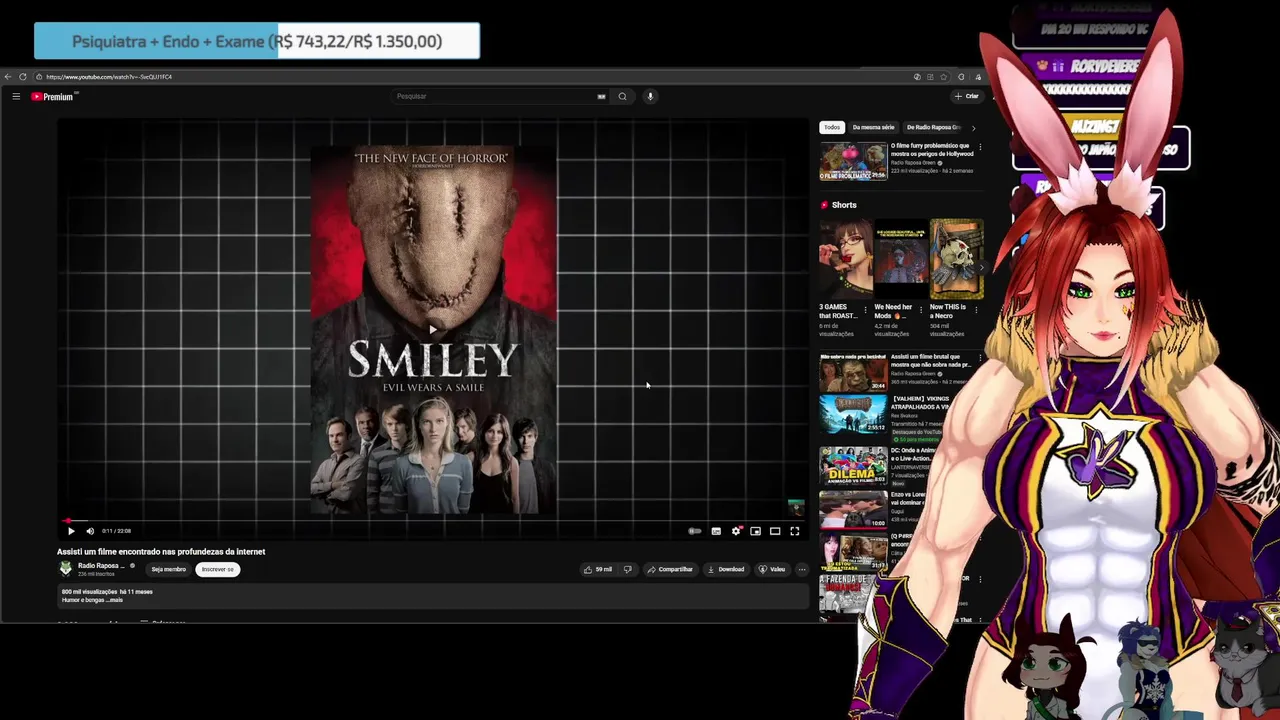The image size is (1280, 720).
Task: Select the Da mesma série chip
Action: click(873, 127)
